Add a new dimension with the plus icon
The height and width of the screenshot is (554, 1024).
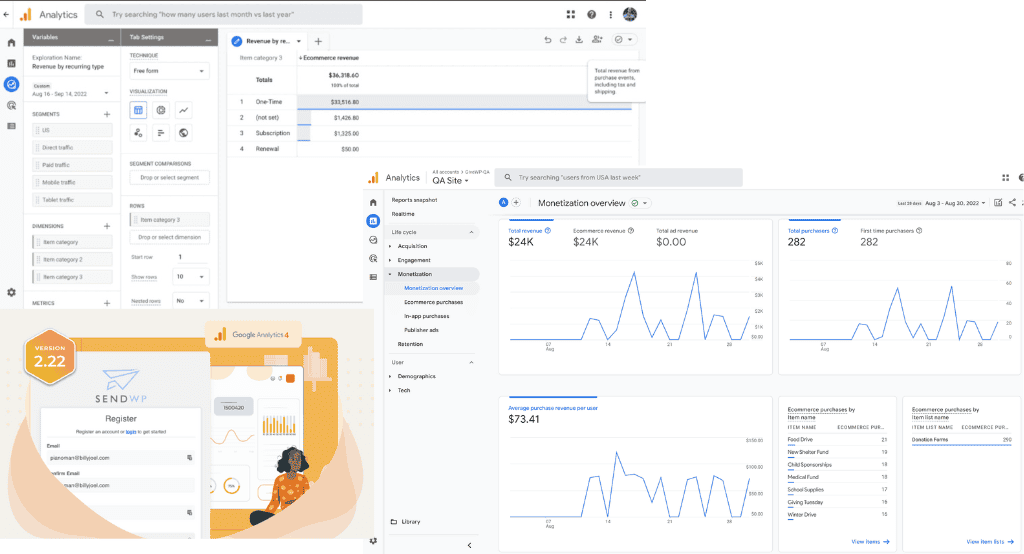pos(107,226)
